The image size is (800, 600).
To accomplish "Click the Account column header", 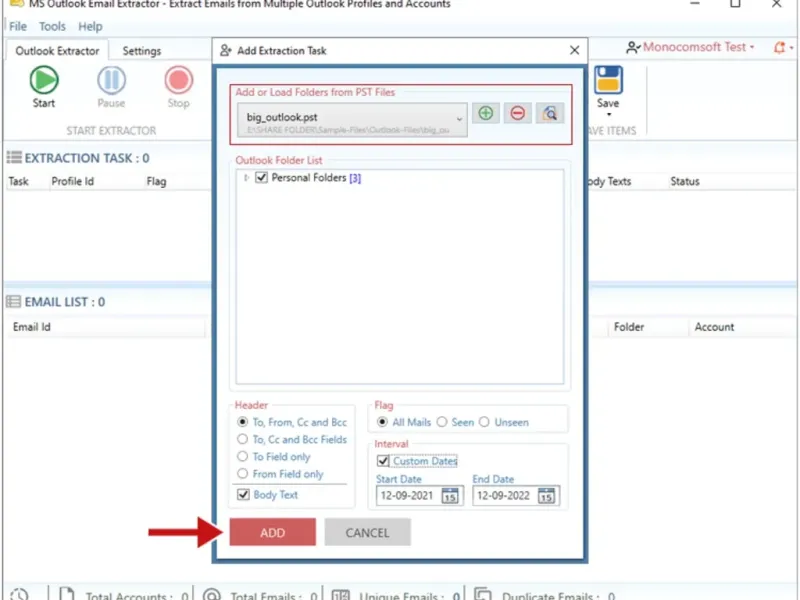I will [714, 327].
